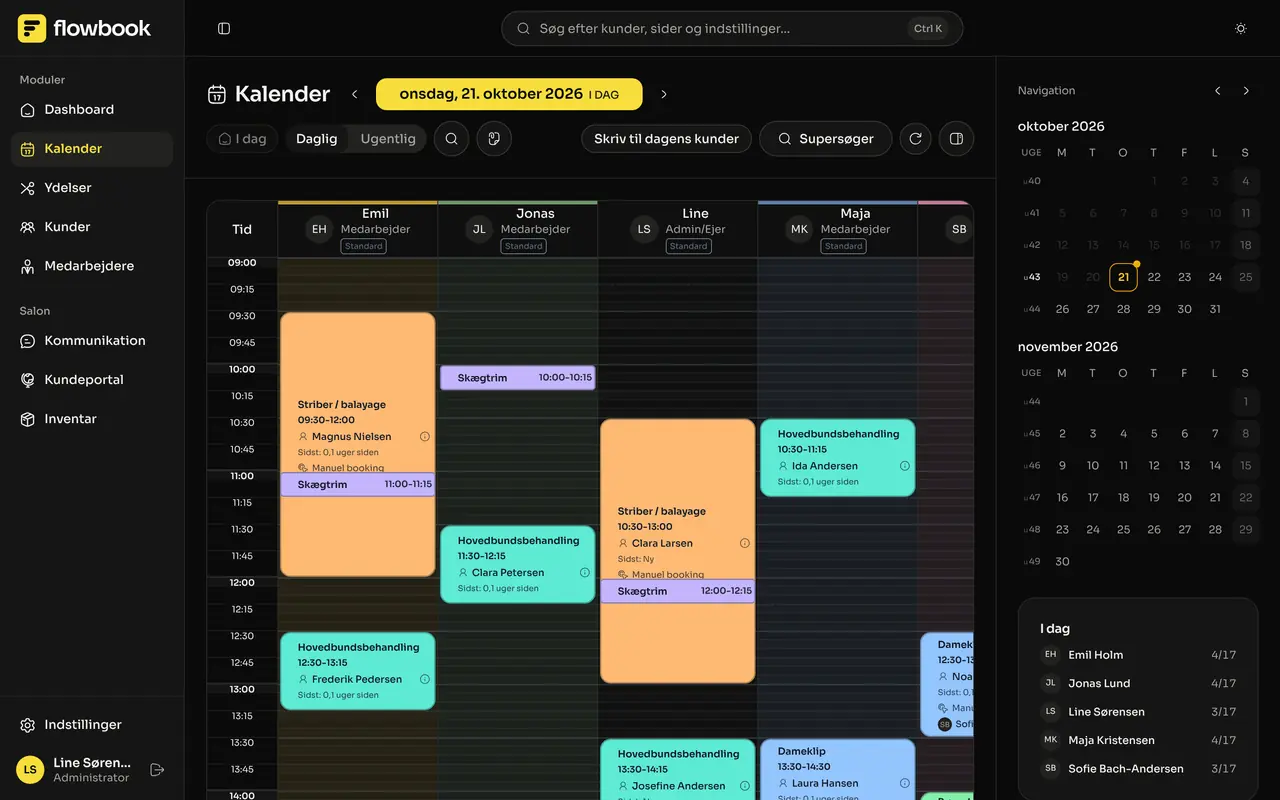Select 22 October in the mini calendar
This screenshot has width=1280, height=800.
coord(1154,277)
